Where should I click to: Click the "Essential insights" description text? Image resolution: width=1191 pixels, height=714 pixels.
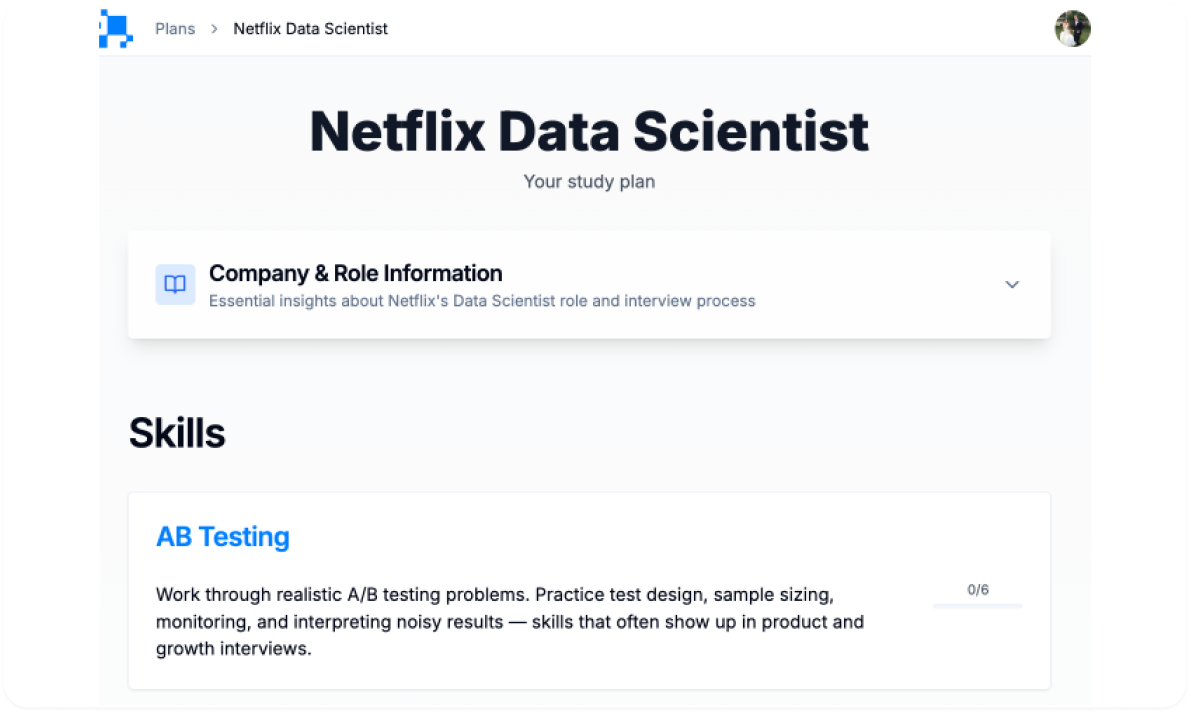[481, 301]
